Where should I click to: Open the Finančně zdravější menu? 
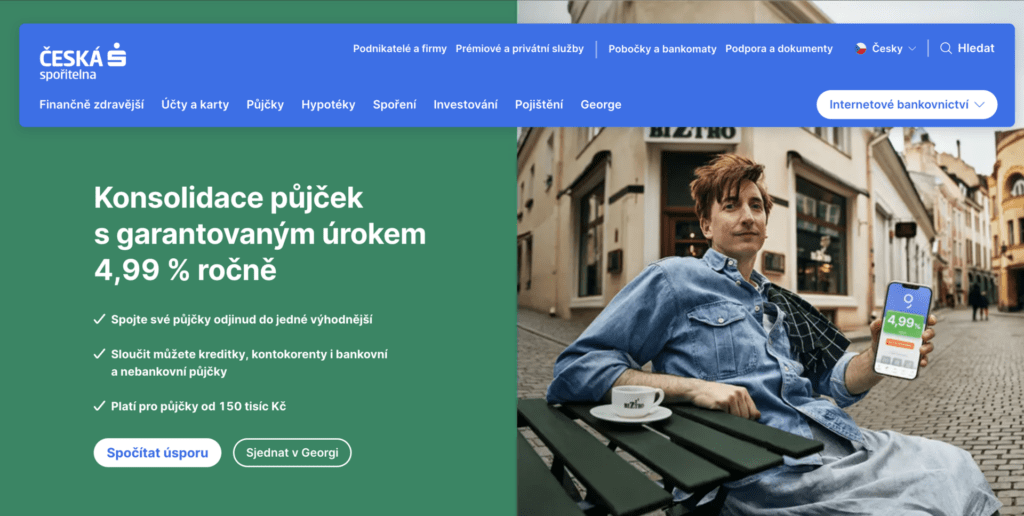92,105
